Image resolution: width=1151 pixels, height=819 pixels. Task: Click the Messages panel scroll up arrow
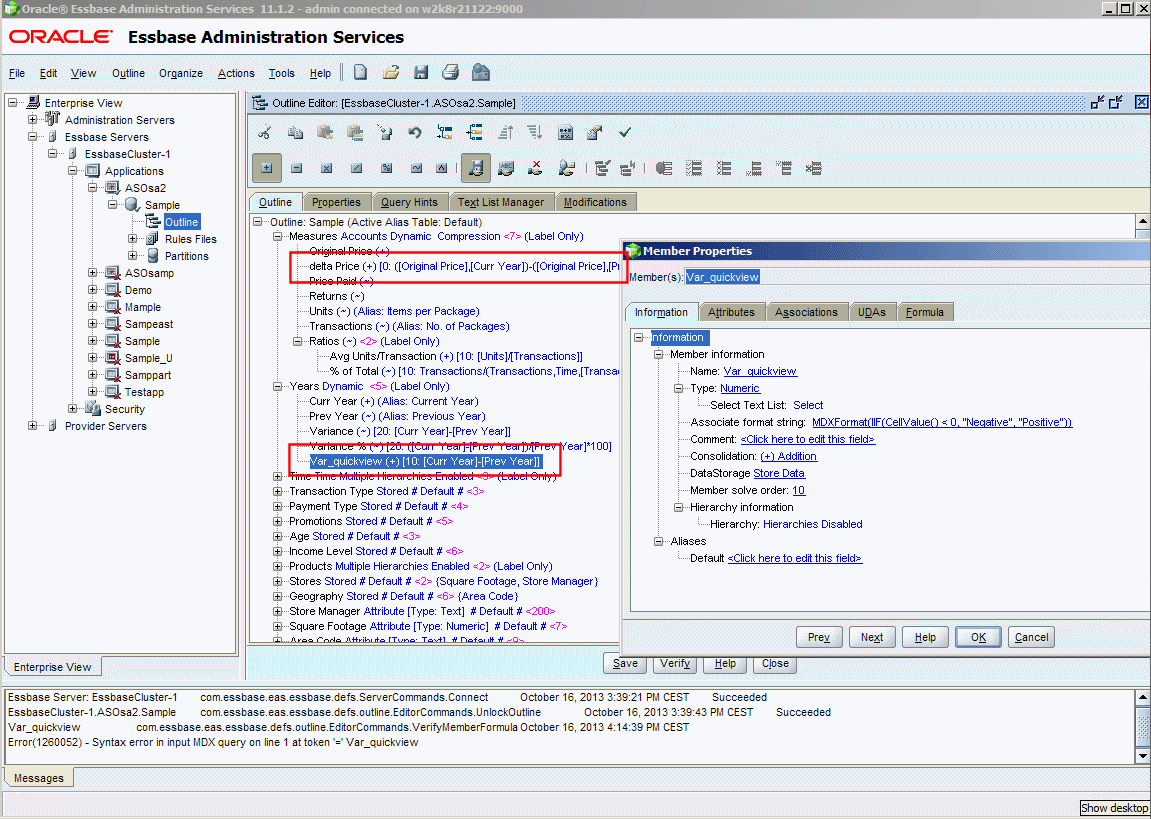coord(1143,696)
